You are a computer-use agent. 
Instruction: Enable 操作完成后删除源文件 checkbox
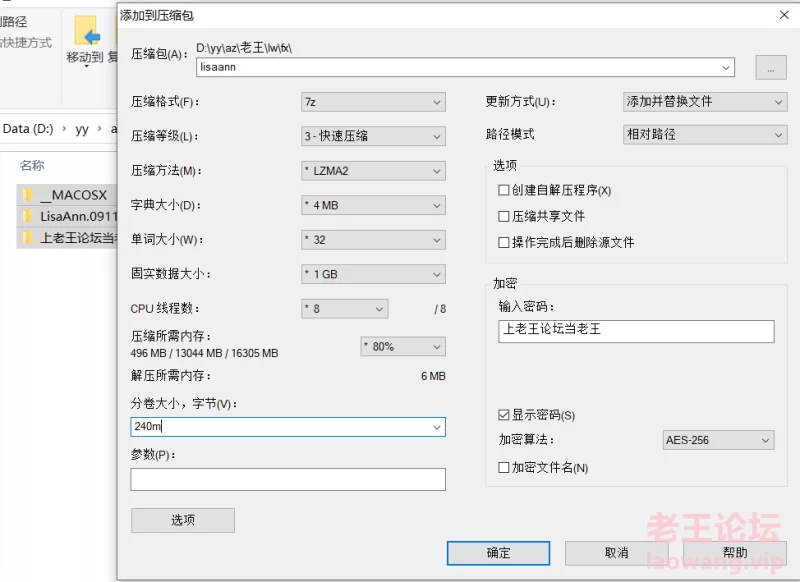coord(504,242)
